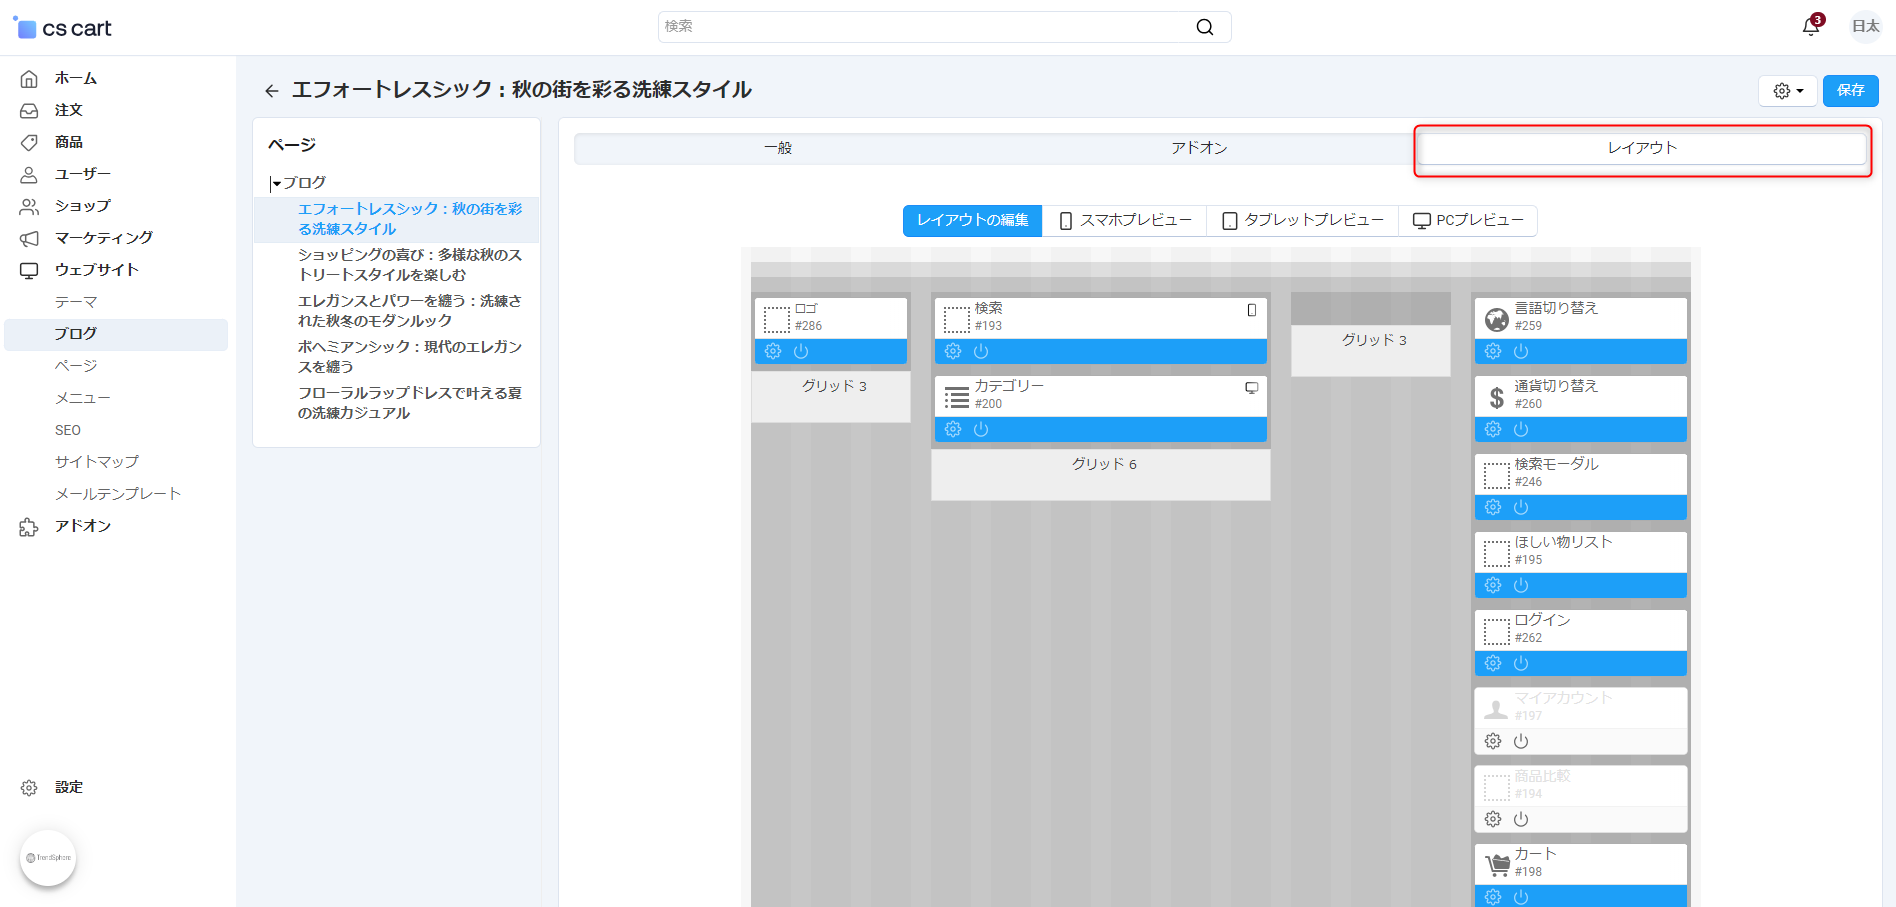Open settings gear of カテゴリー block
The width and height of the screenshot is (1896, 907).
tap(953, 429)
